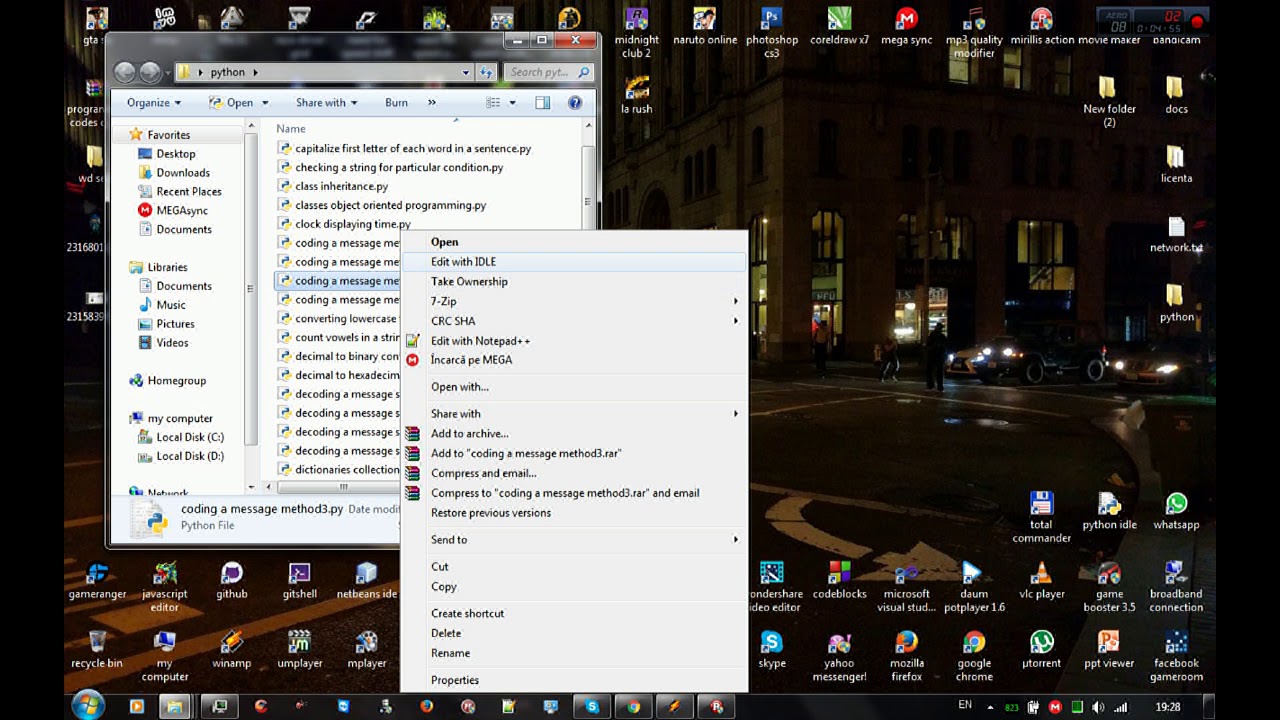Viewport: 1280px width, 720px height.
Task: Open the Codeblocks desktop icon
Action: pyautogui.click(x=839, y=574)
